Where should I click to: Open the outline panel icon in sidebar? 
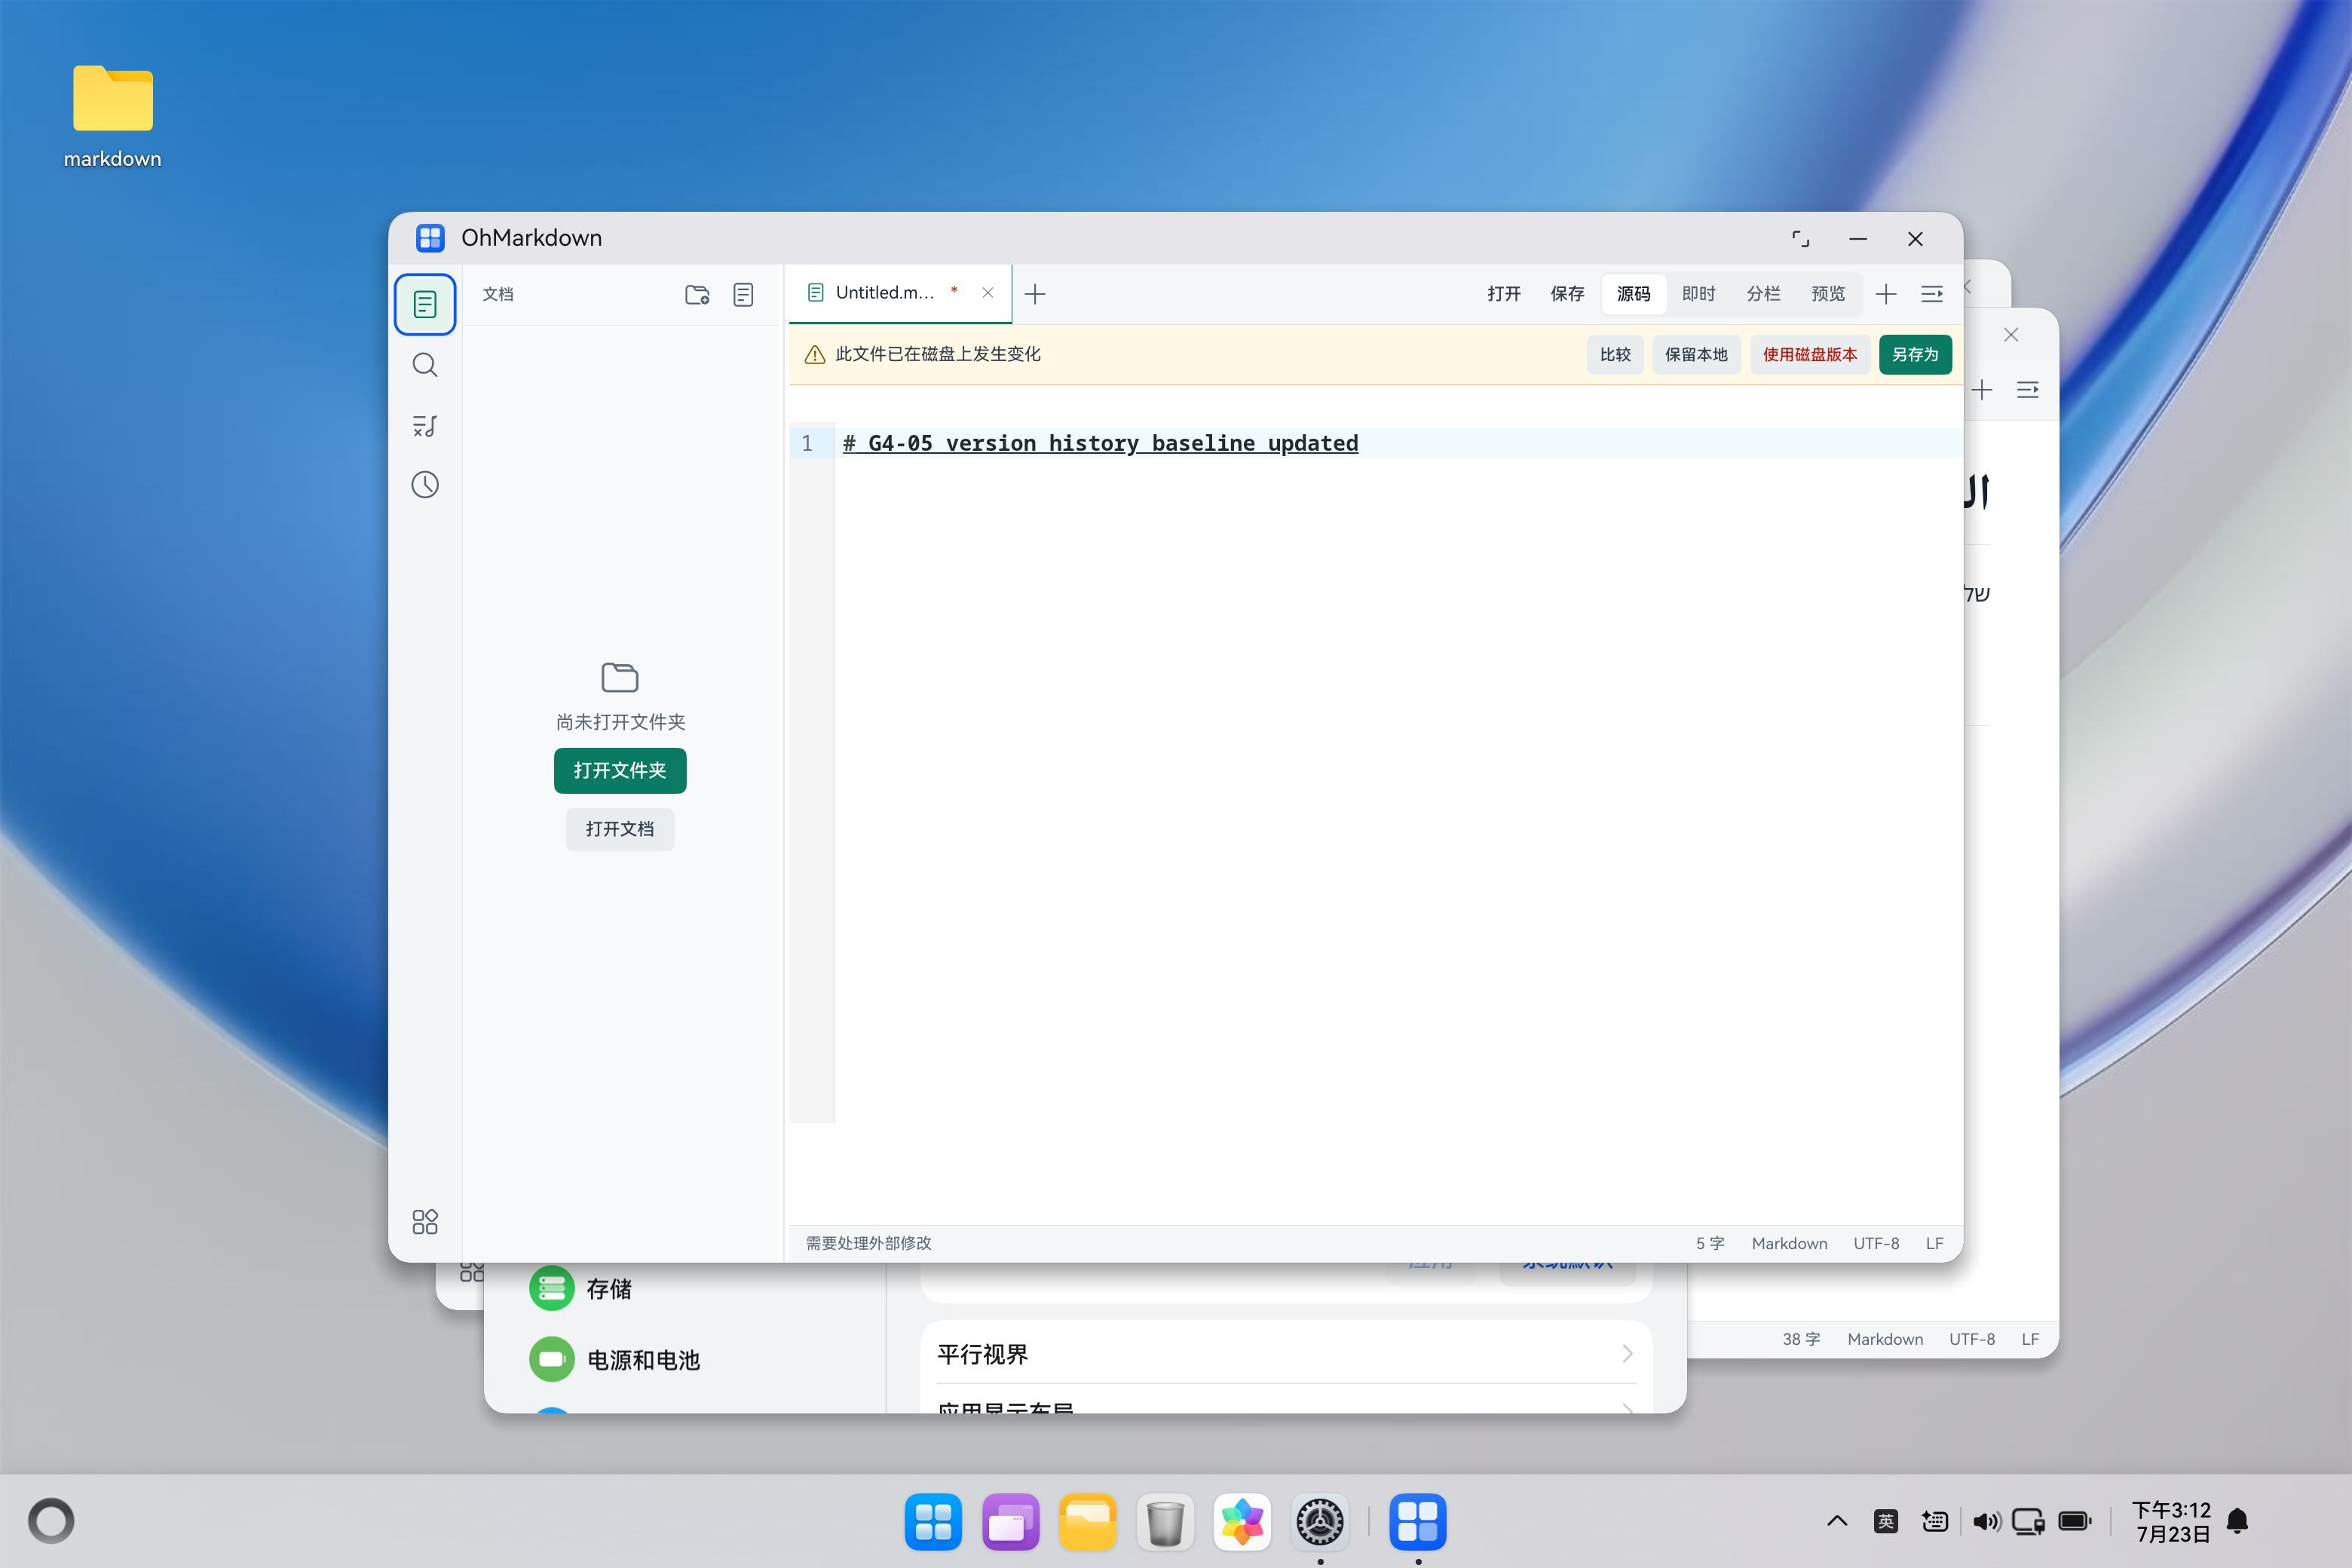(x=425, y=426)
